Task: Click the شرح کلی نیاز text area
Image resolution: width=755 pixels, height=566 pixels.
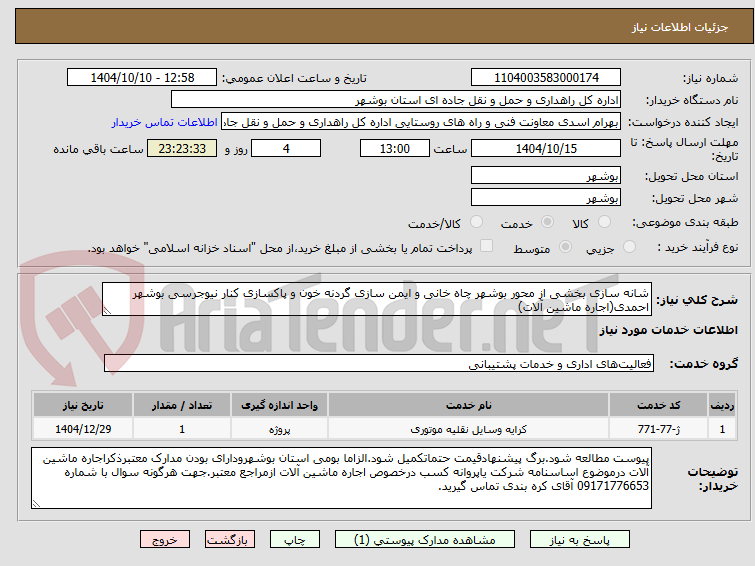Action: tap(377, 300)
